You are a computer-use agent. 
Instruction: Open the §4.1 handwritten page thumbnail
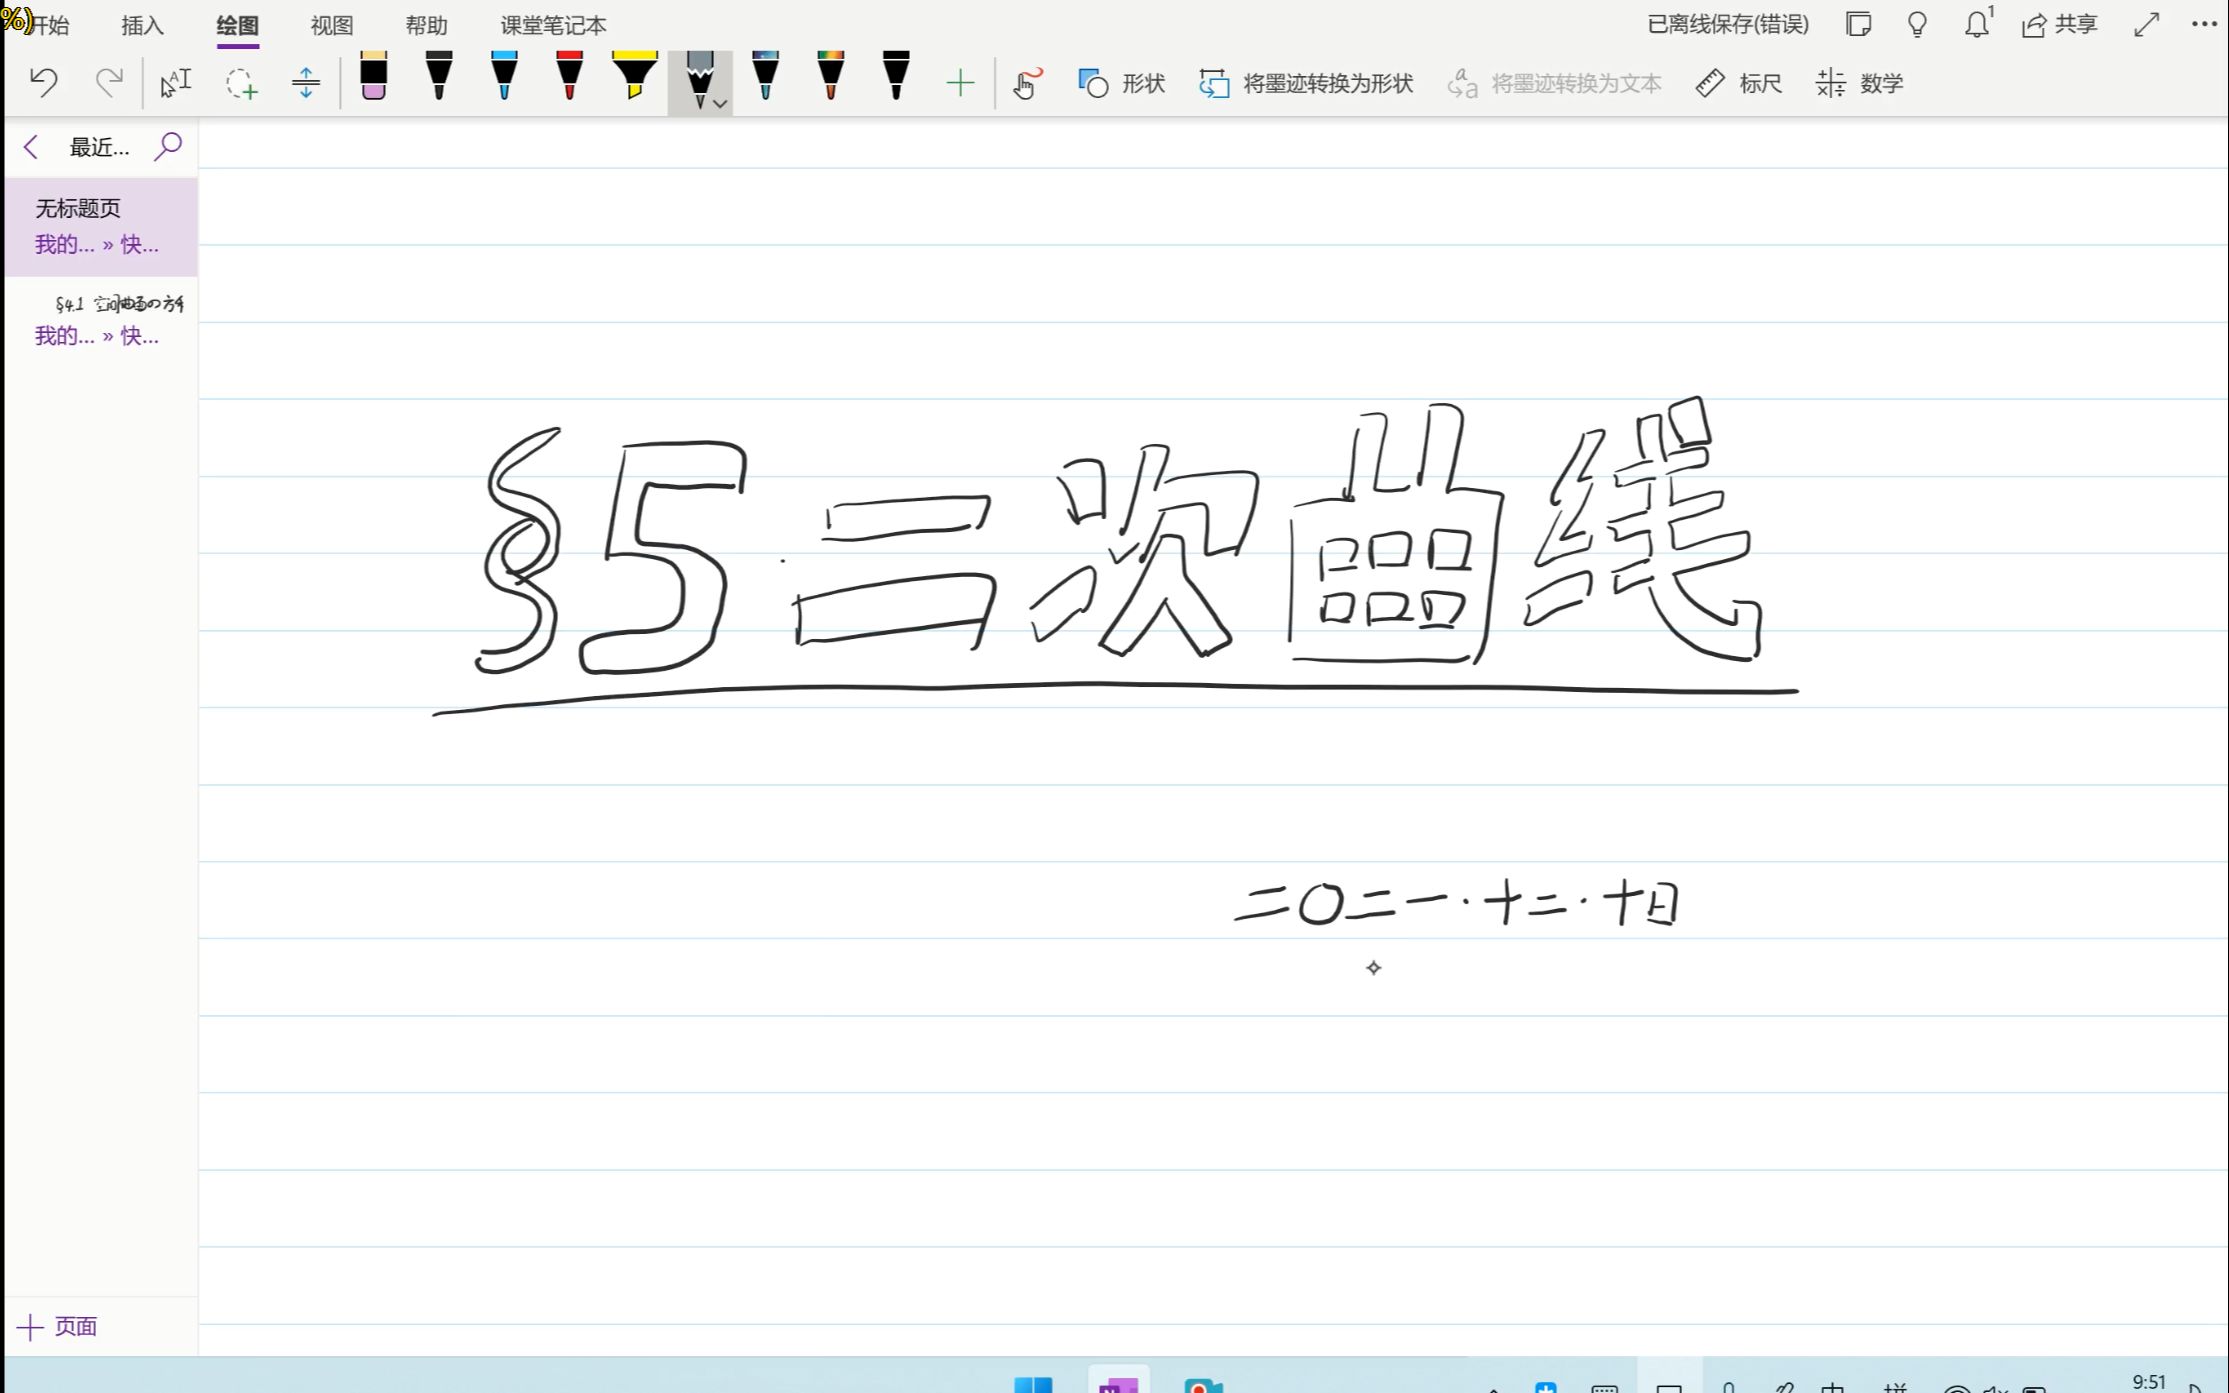pyautogui.click(x=101, y=320)
